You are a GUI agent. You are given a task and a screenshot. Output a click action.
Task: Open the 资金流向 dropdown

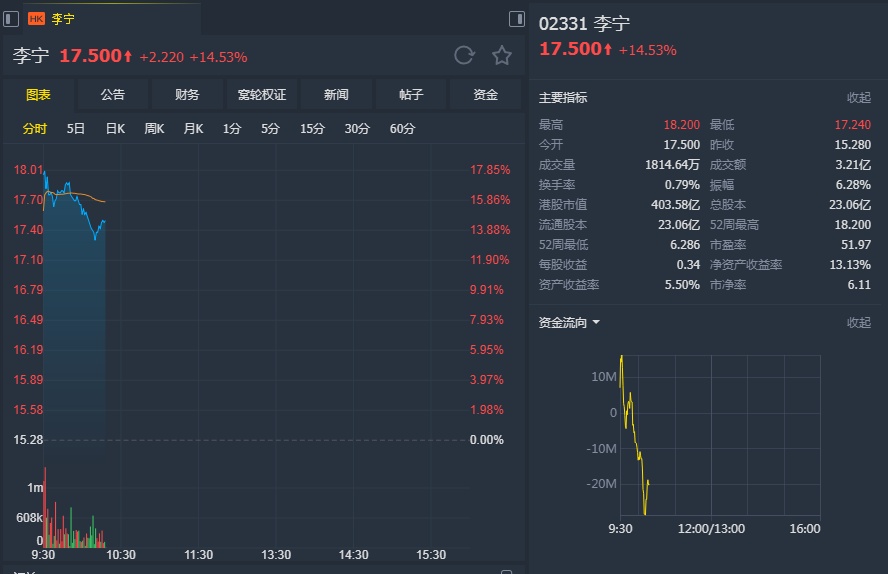click(596, 323)
